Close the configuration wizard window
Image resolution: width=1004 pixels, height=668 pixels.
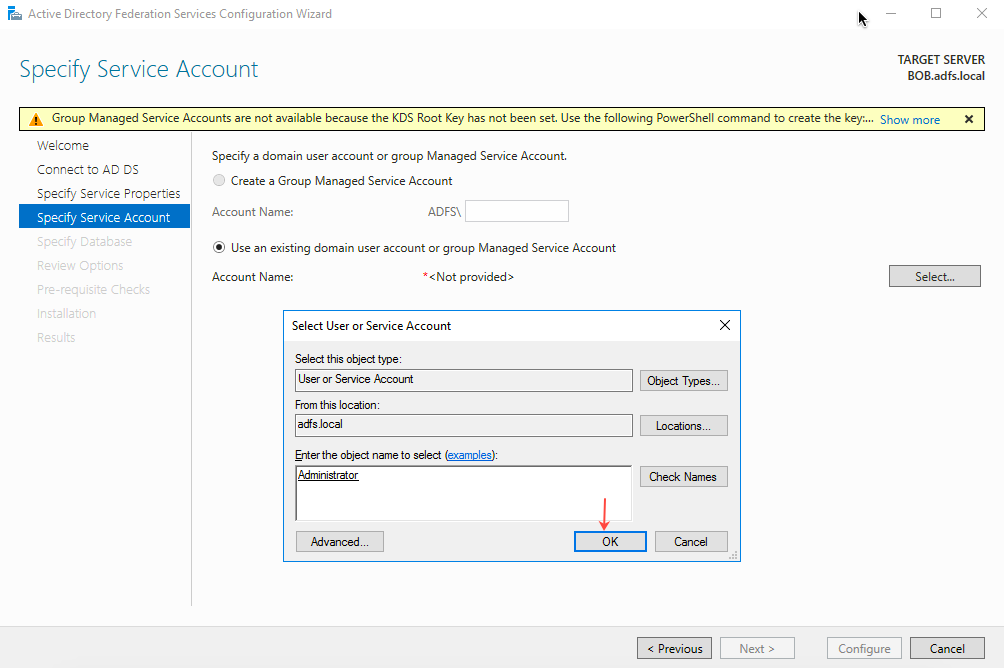(x=982, y=13)
